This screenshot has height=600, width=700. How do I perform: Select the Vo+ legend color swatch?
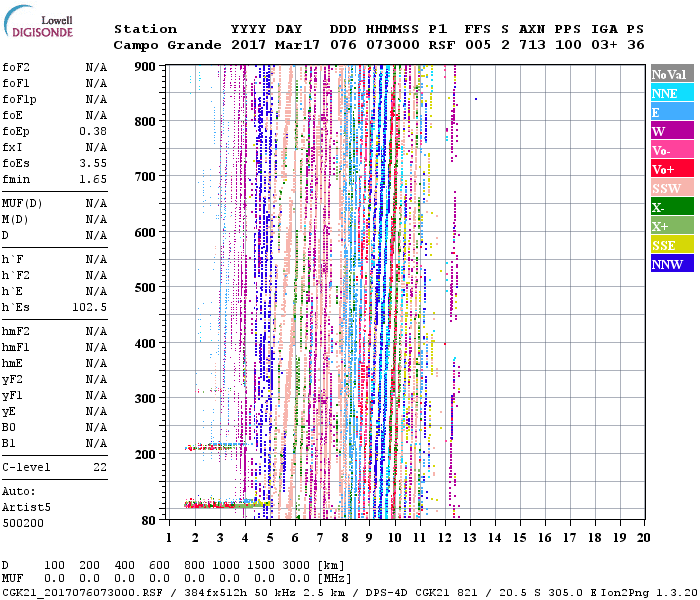(x=672, y=169)
